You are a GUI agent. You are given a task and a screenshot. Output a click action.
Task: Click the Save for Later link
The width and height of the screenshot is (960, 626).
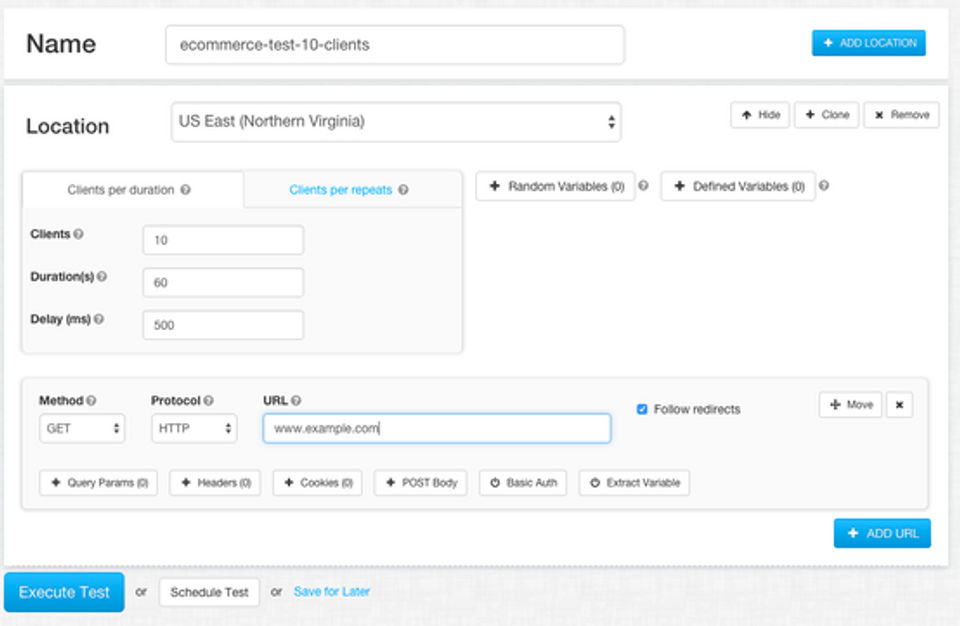coord(331,592)
